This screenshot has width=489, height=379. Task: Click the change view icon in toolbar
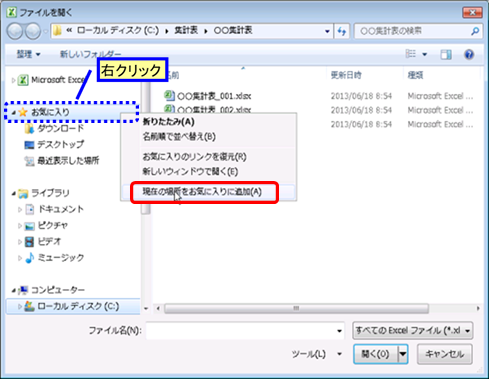click(x=411, y=54)
